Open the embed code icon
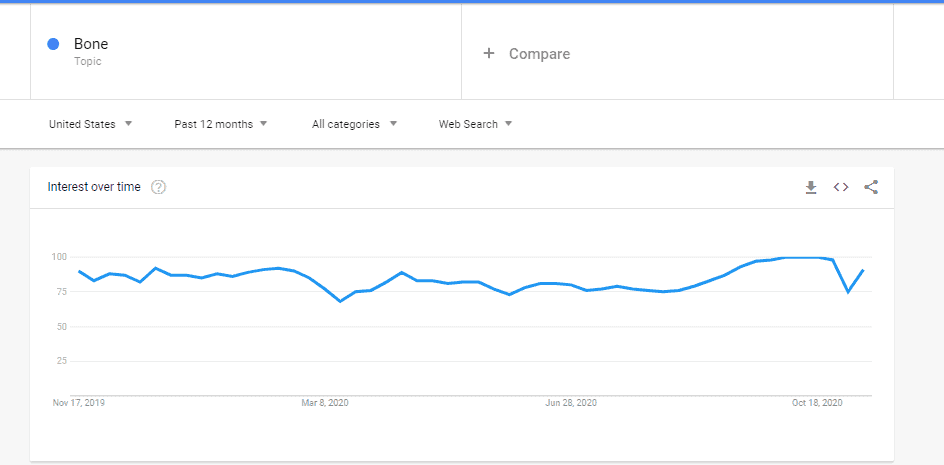The height and width of the screenshot is (465, 944). 841,187
